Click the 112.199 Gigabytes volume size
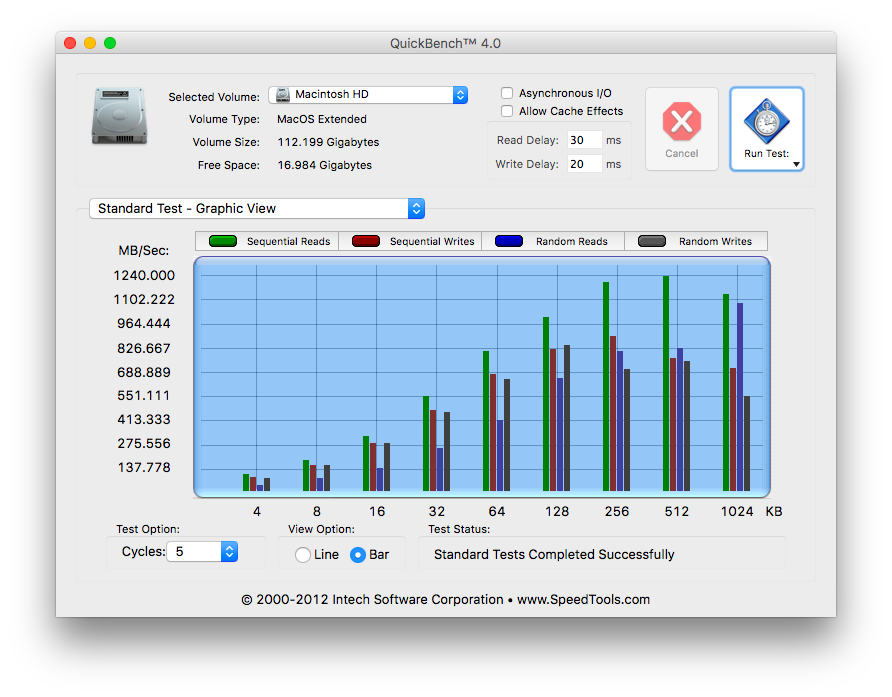The width and height of the screenshot is (892, 697). click(328, 142)
